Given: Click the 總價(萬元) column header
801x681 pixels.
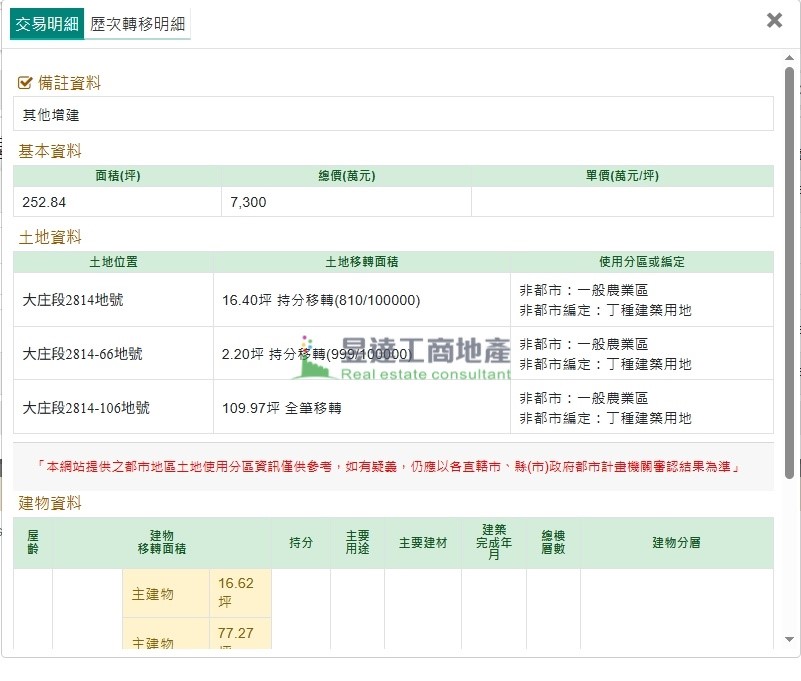Looking at the screenshot, I should pos(346,176).
